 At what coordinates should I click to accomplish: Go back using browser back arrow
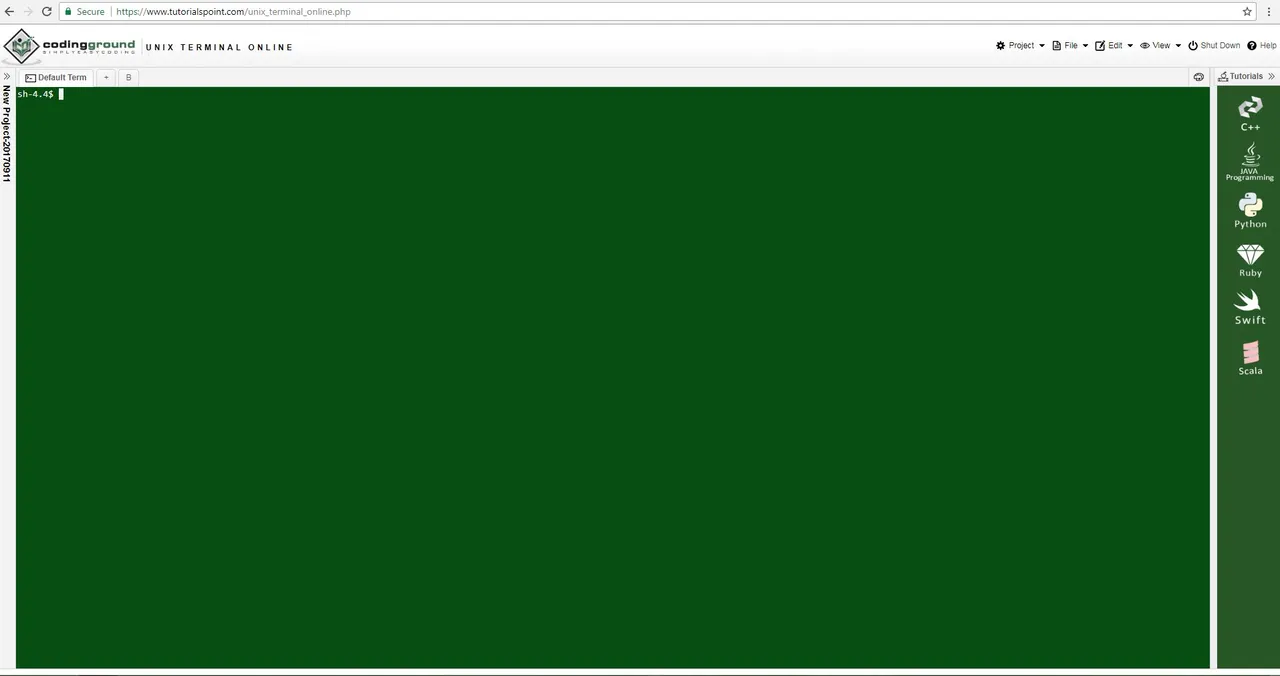(9, 12)
